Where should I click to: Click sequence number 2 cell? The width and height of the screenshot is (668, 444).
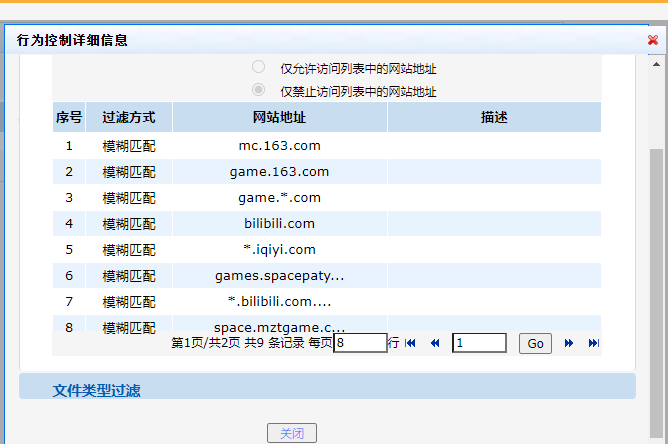click(69, 172)
